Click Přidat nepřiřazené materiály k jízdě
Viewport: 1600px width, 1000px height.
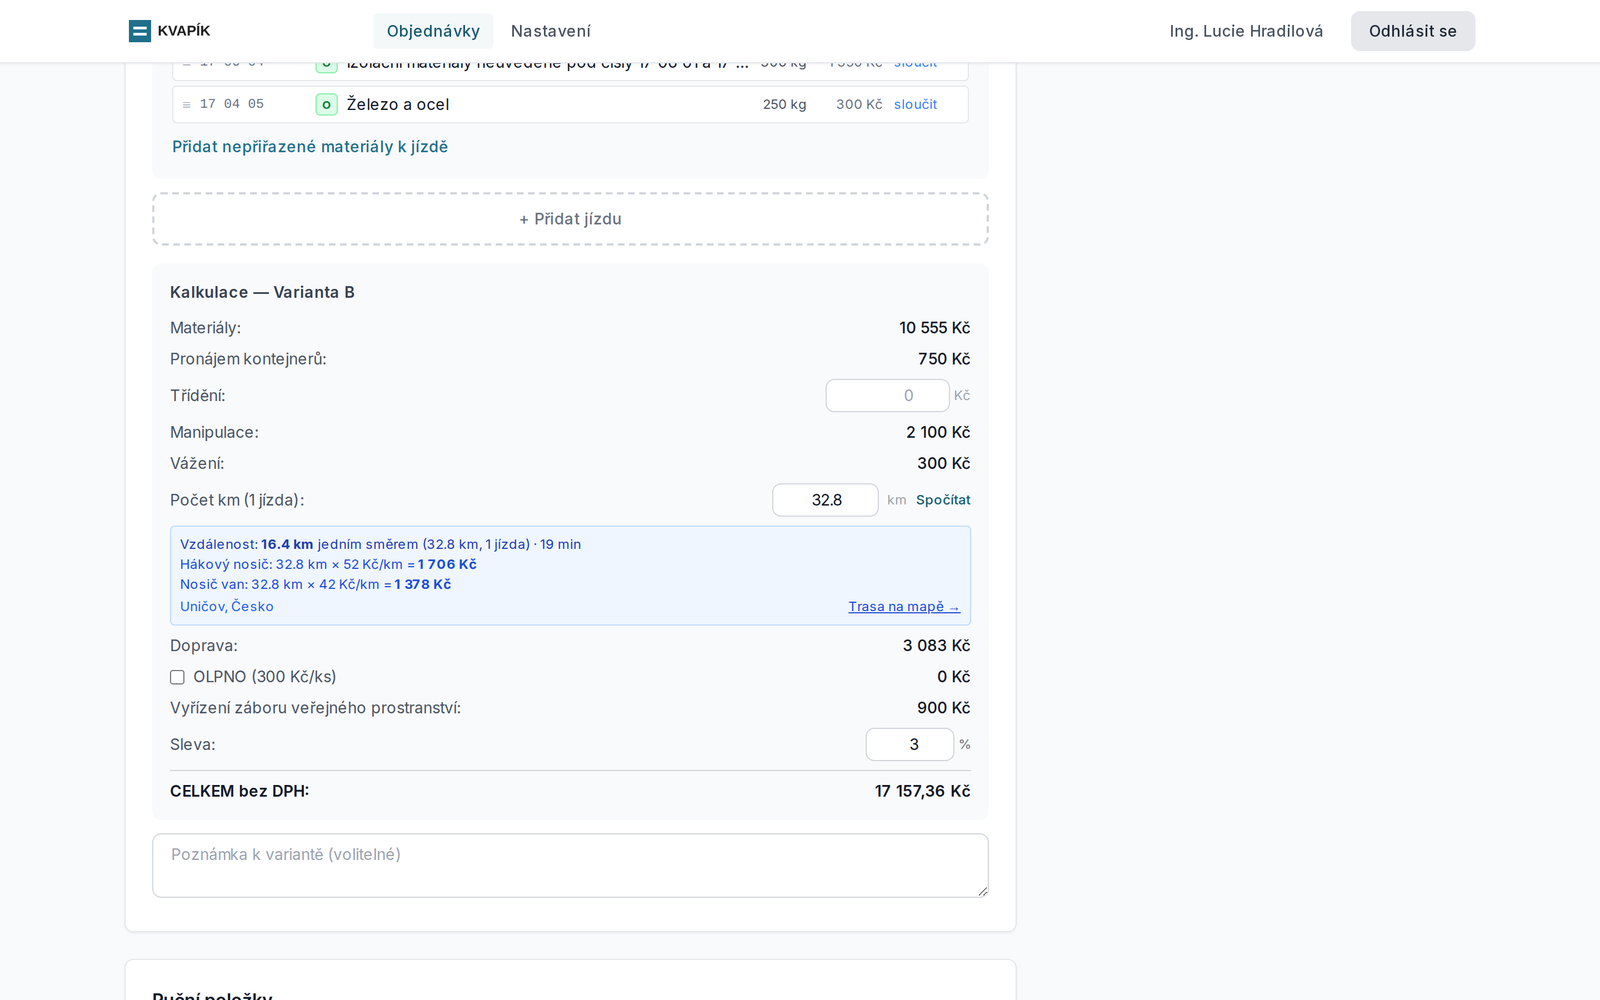[310, 147]
